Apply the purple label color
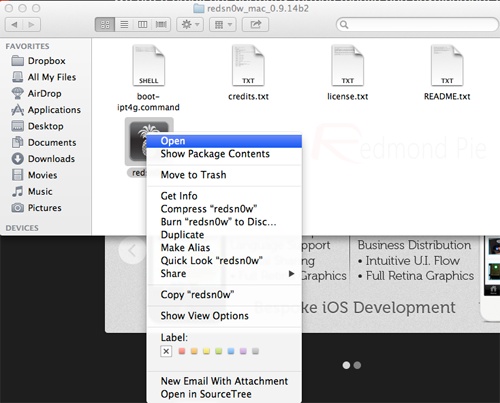 (x=243, y=351)
